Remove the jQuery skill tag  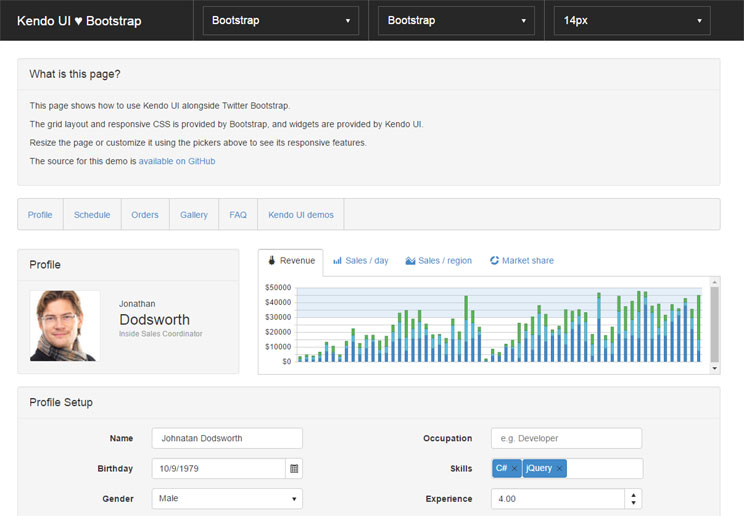[x=559, y=469]
